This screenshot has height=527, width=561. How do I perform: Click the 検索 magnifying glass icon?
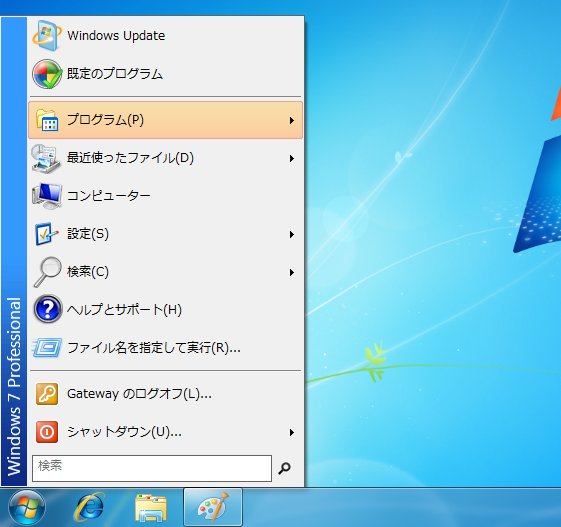pos(47,272)
